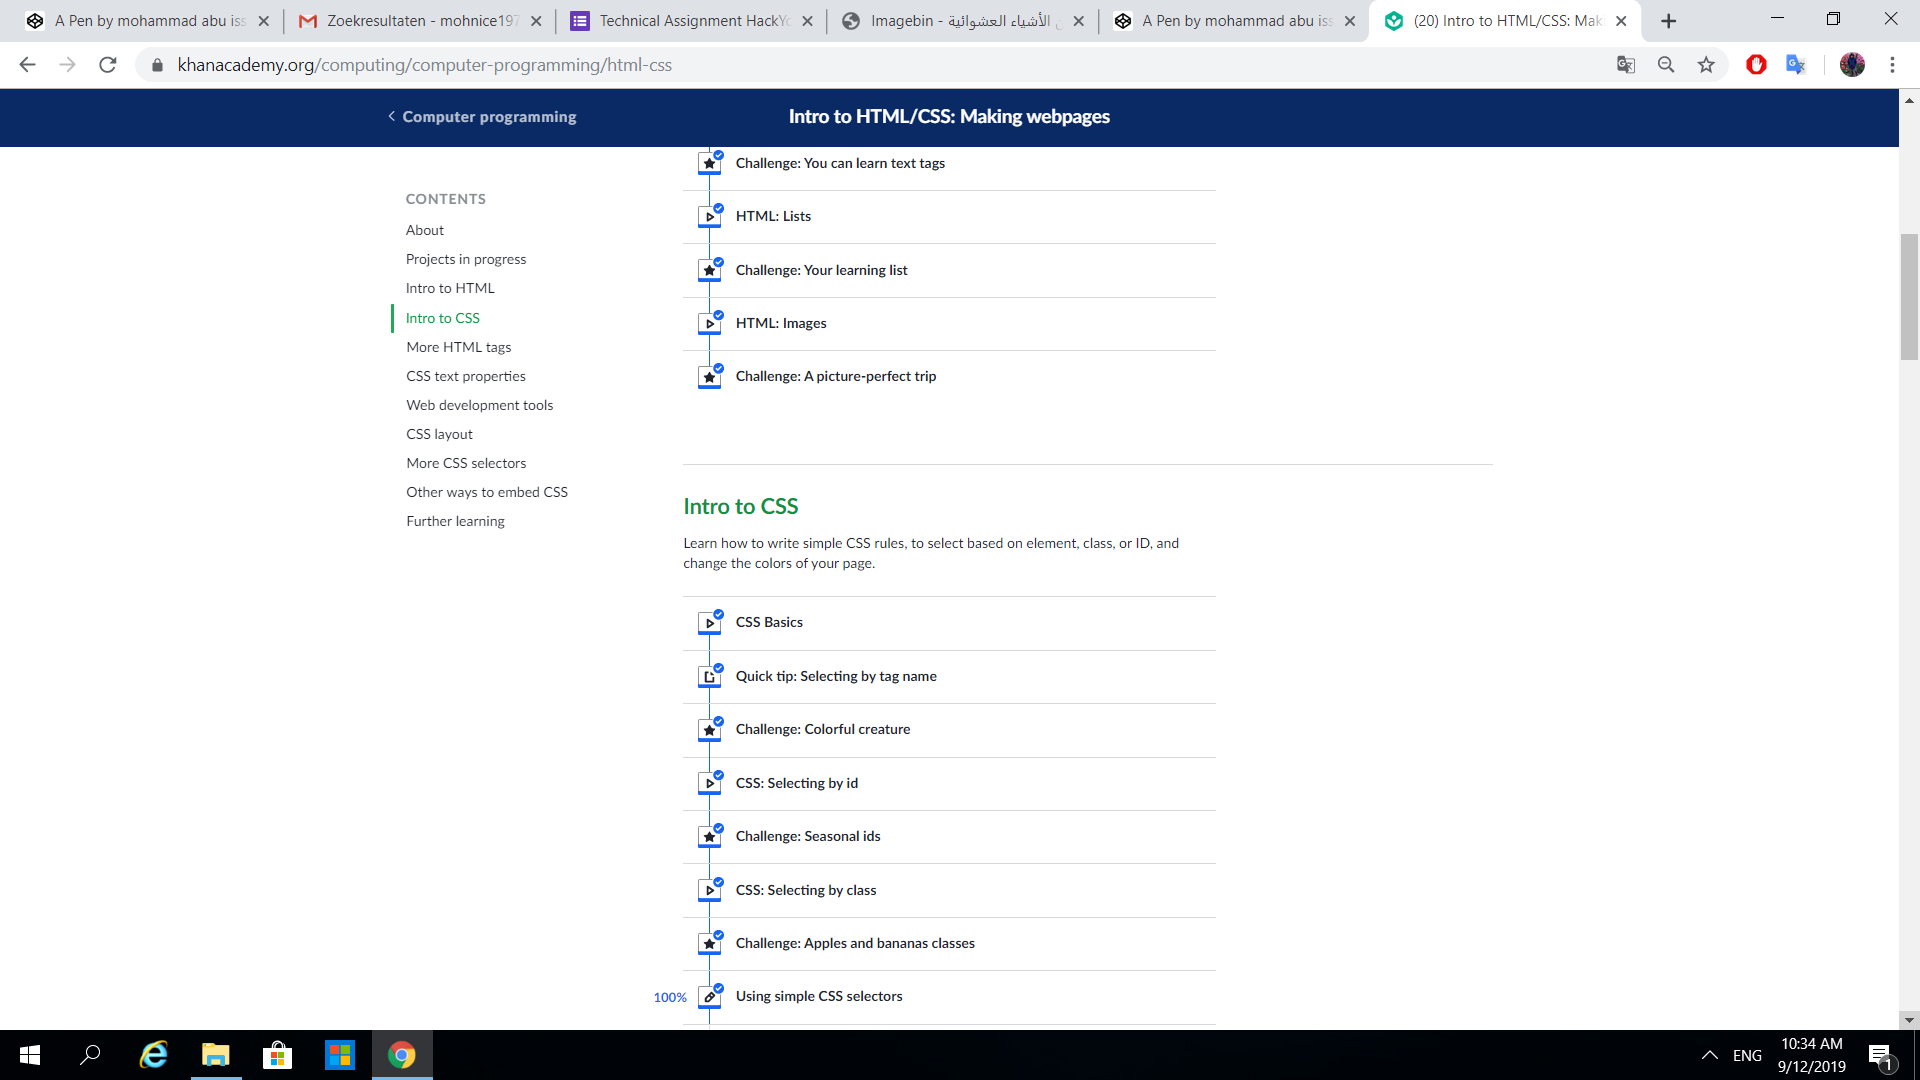
Task: Jump to Intro to CSS in contents
Action: coord(442,318)
